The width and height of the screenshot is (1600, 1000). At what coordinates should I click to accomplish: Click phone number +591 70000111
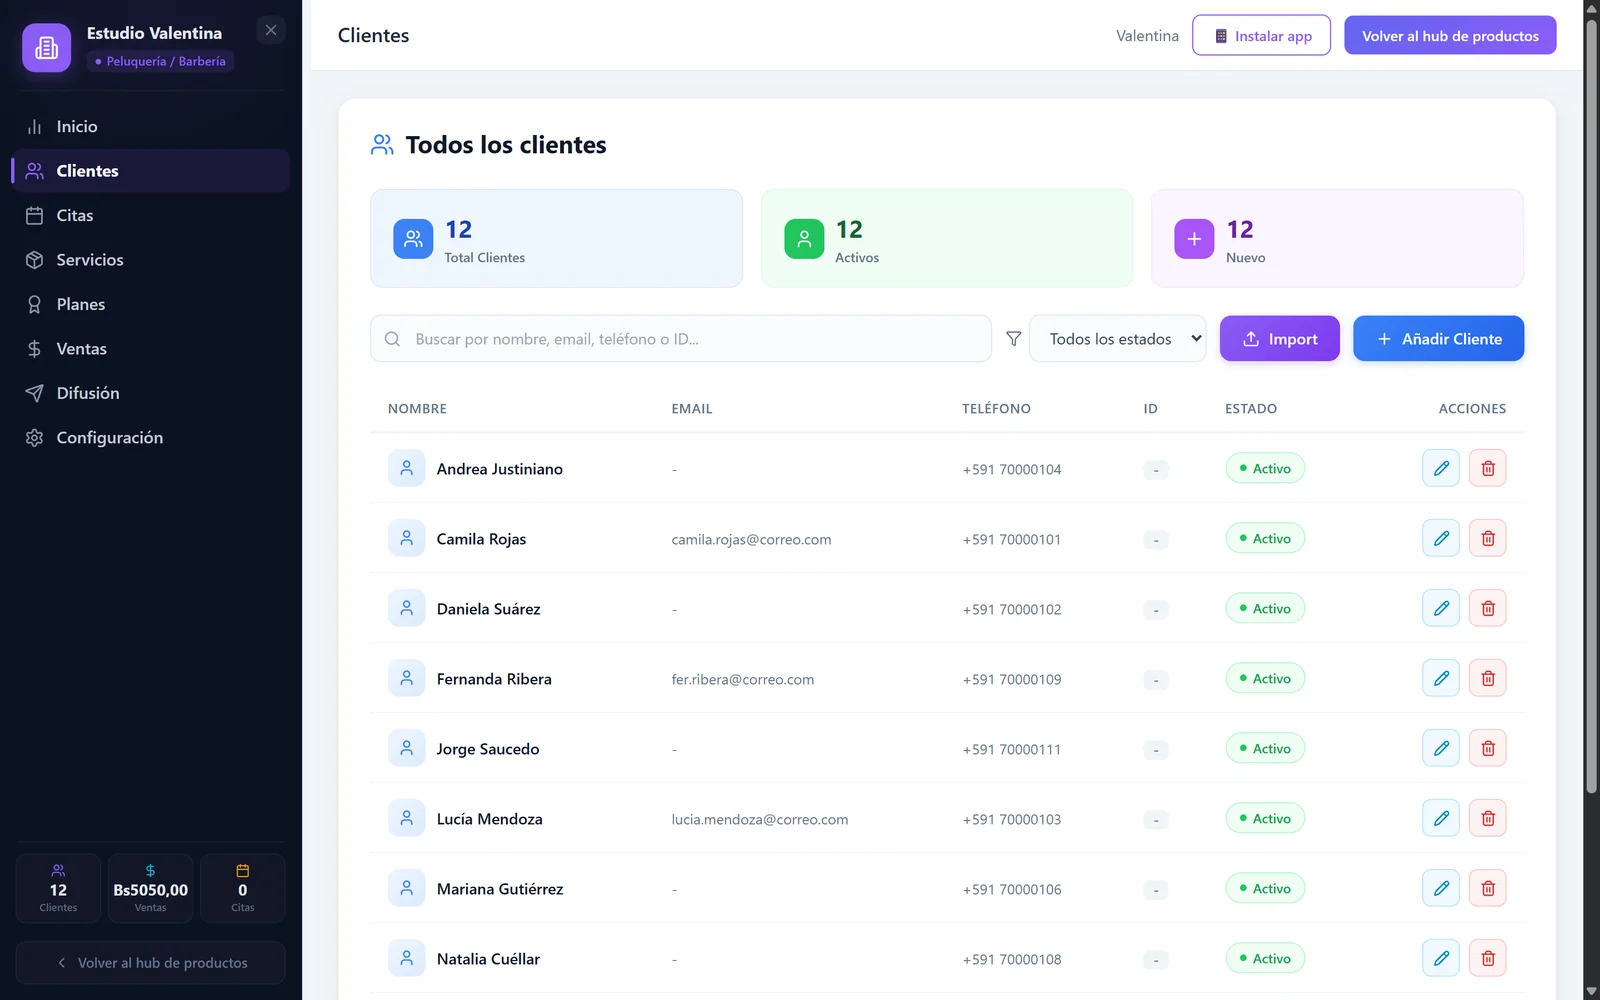pos(1012,750)
